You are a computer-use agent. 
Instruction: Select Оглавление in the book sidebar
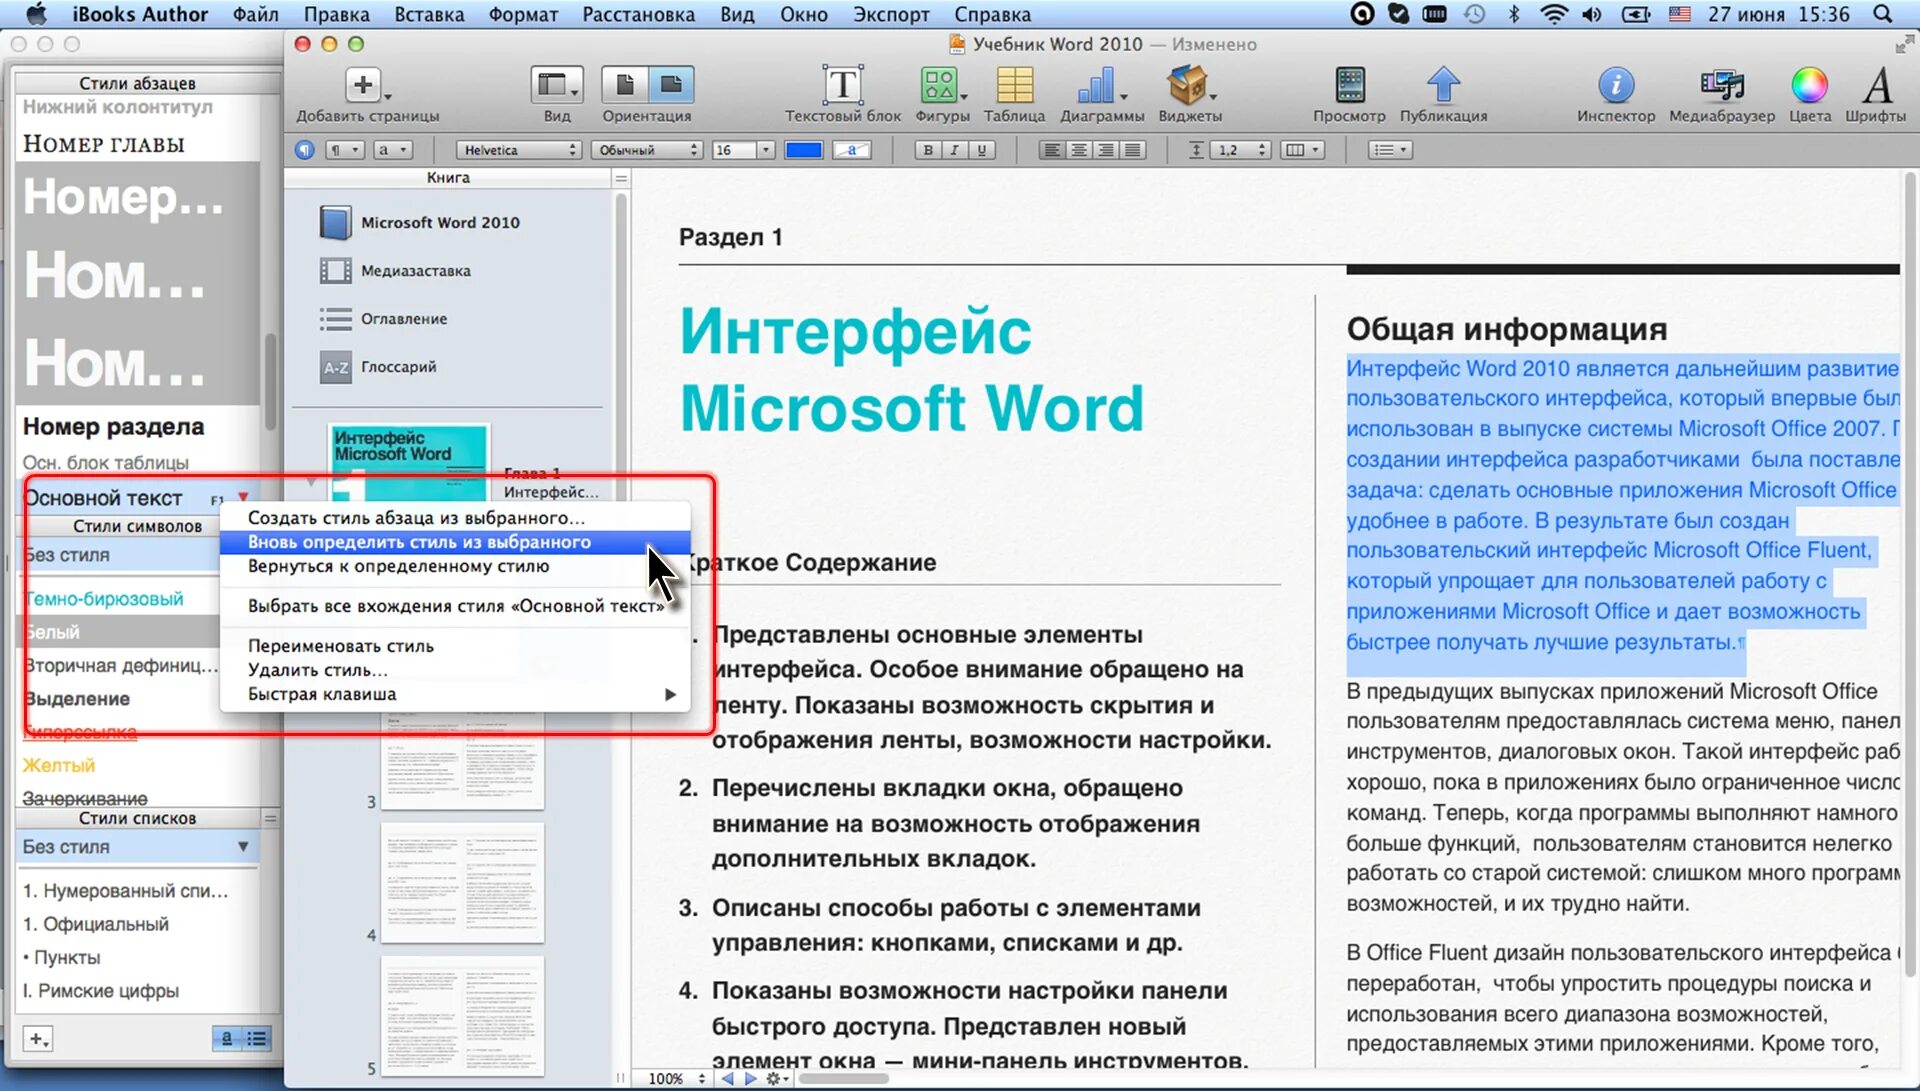pyautogui.click(x=403, y=319)
